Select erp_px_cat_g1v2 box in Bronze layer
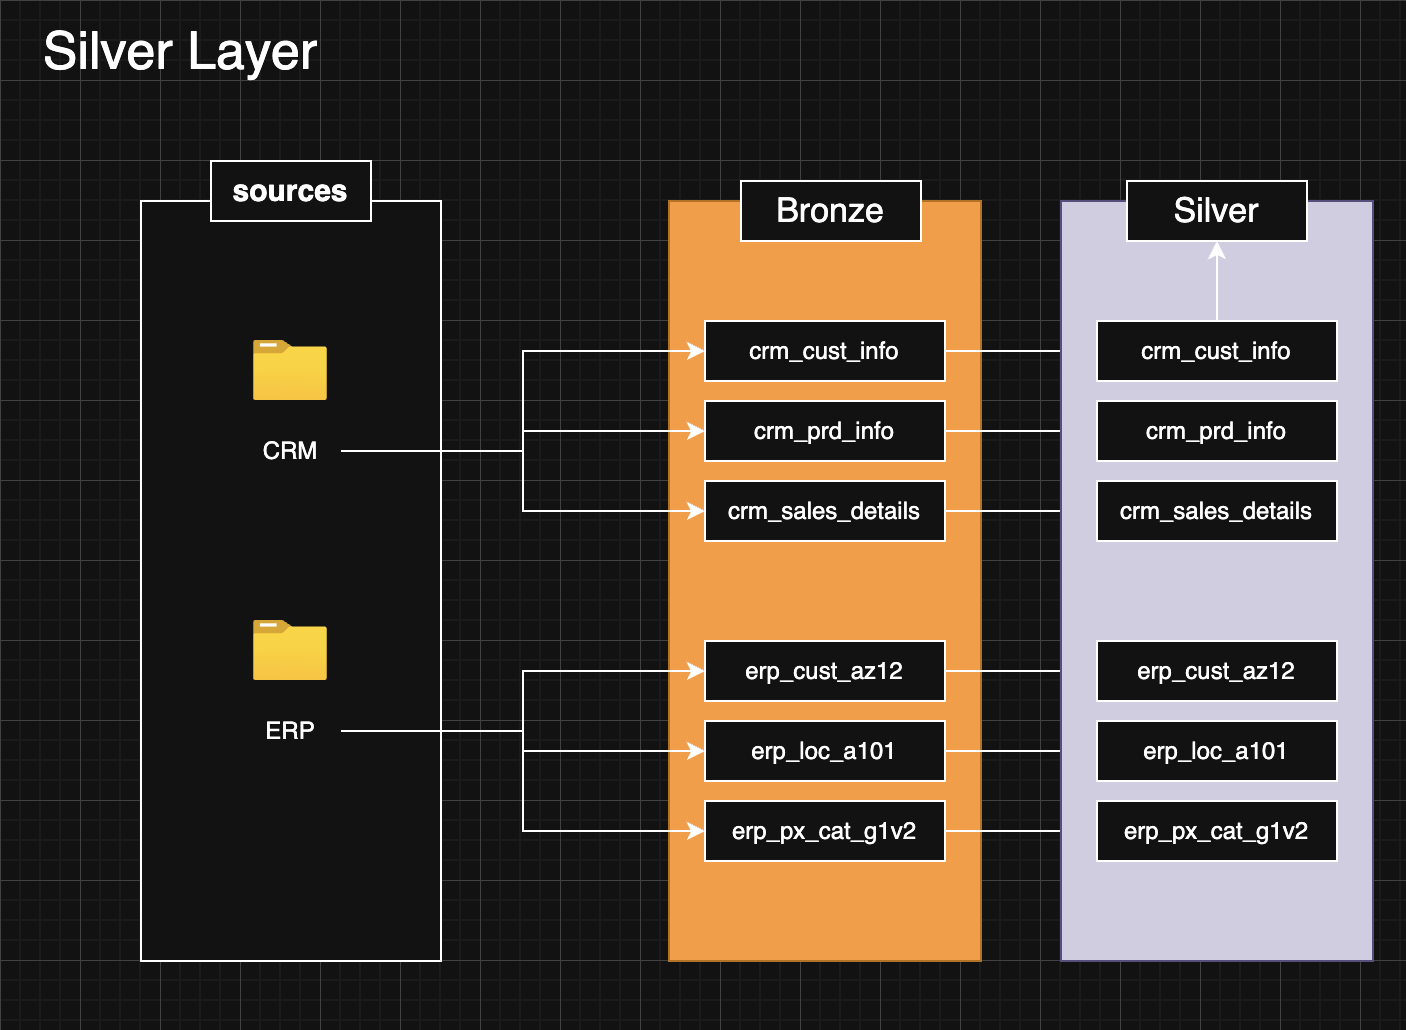The width and height of the screenshot is (1406, 1030). [824, 831]
